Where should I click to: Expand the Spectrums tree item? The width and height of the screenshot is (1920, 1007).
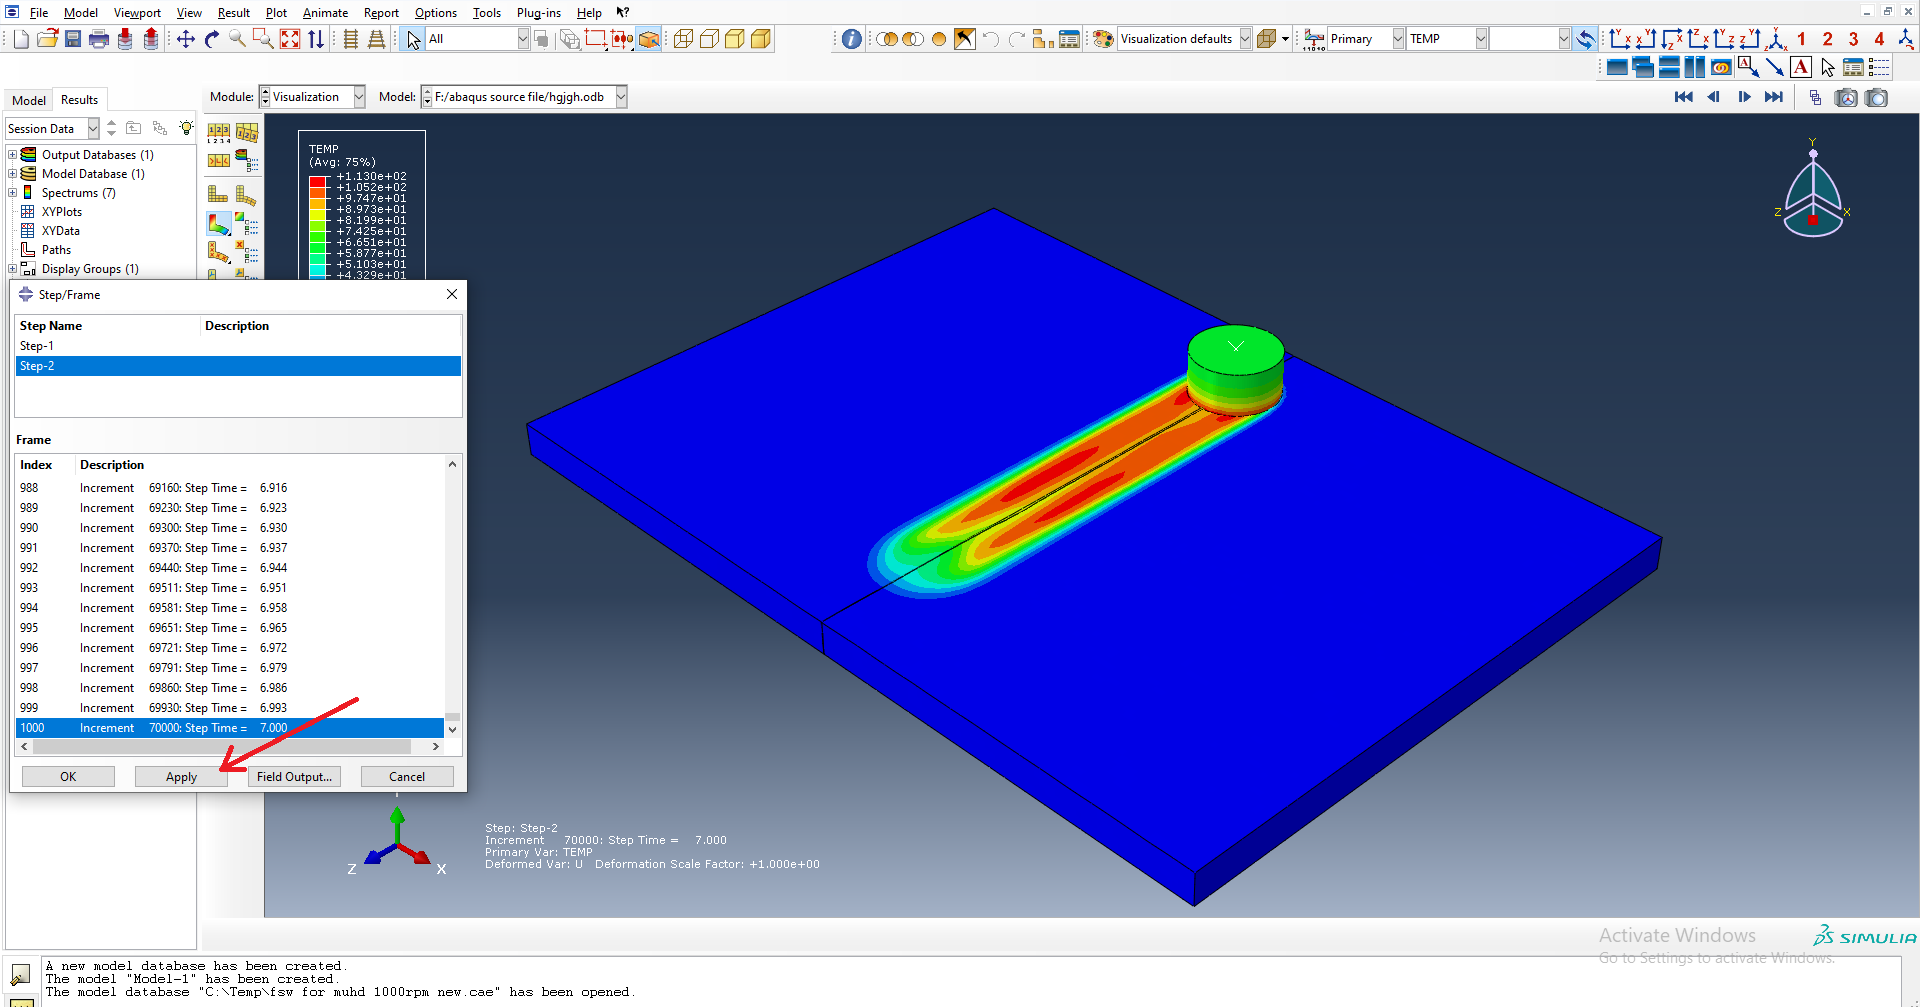pos(12,192)
